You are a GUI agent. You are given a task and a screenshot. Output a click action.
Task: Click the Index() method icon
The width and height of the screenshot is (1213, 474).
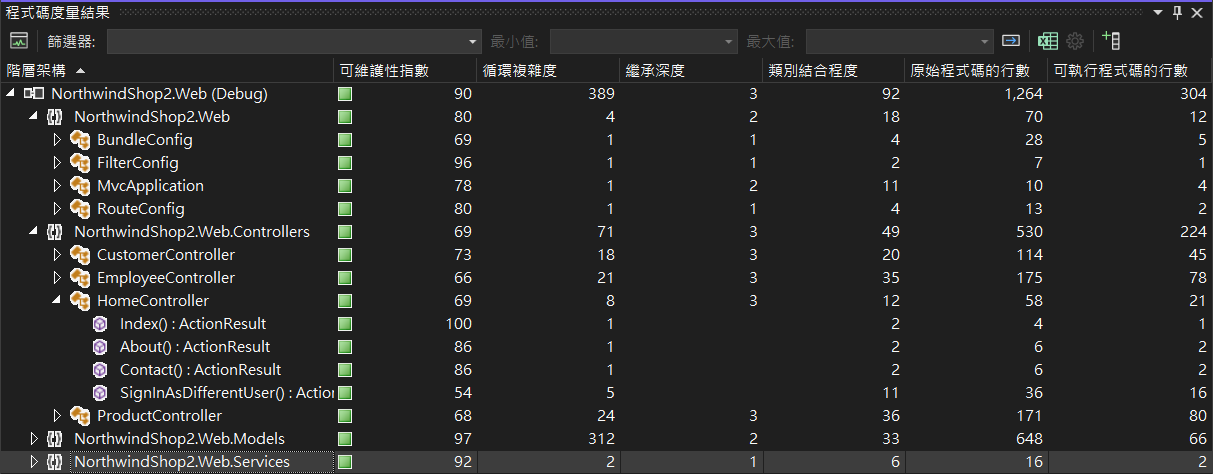click(100, 324)
